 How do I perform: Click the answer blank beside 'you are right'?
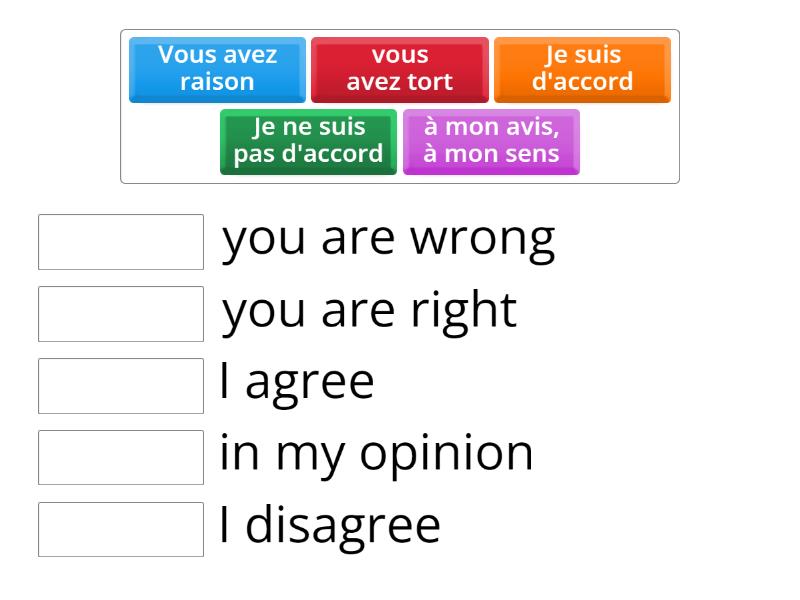pyautogui.click(x=120, y=314)
